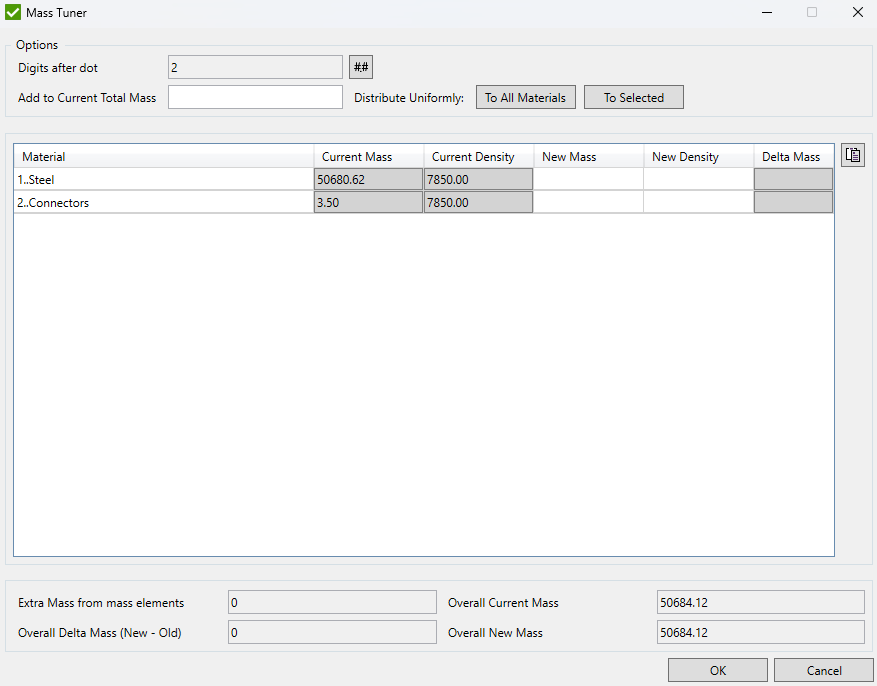Select the 2..Connectors material row
This screenshot has width=877, height=686.
[x=164, y=203]
